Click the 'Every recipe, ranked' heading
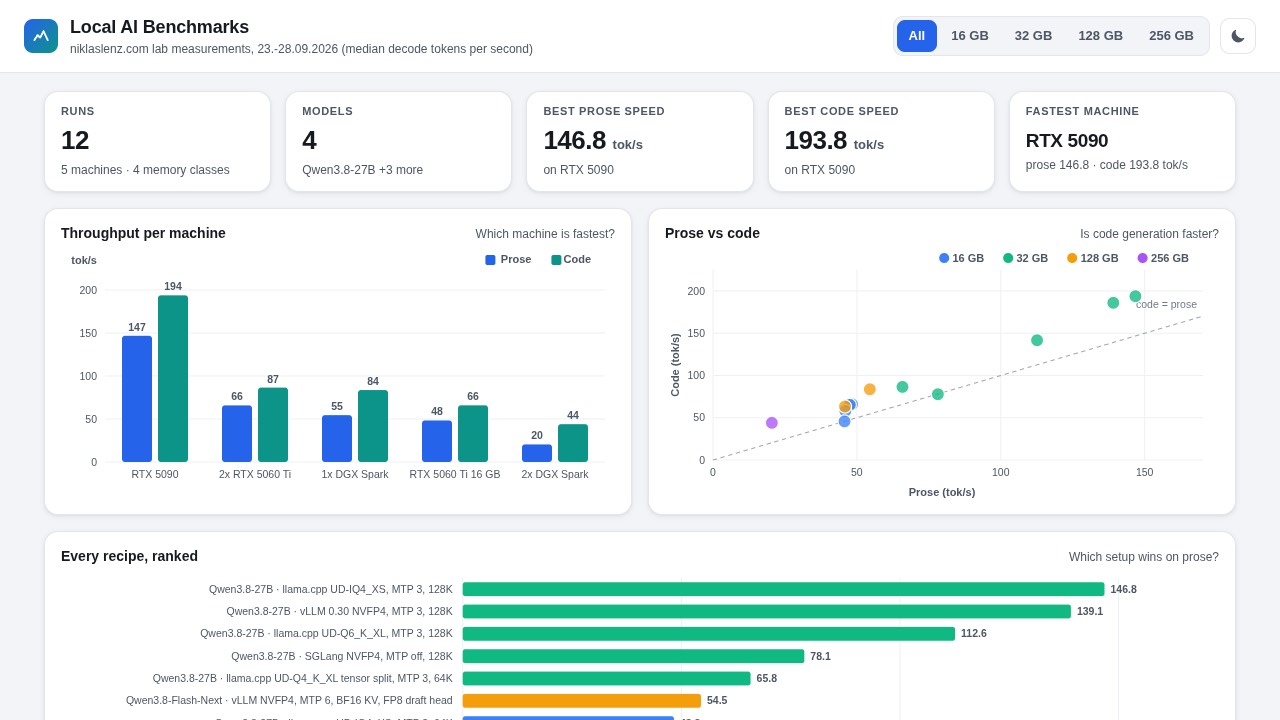 129,556
